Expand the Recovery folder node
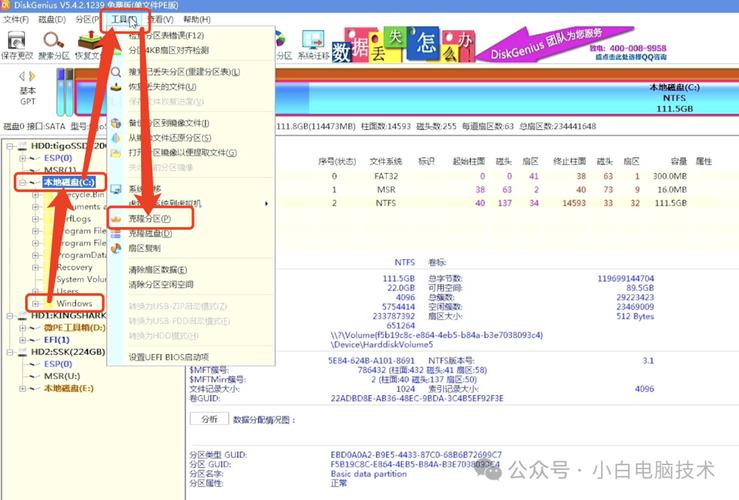 [x=35, y=267]
